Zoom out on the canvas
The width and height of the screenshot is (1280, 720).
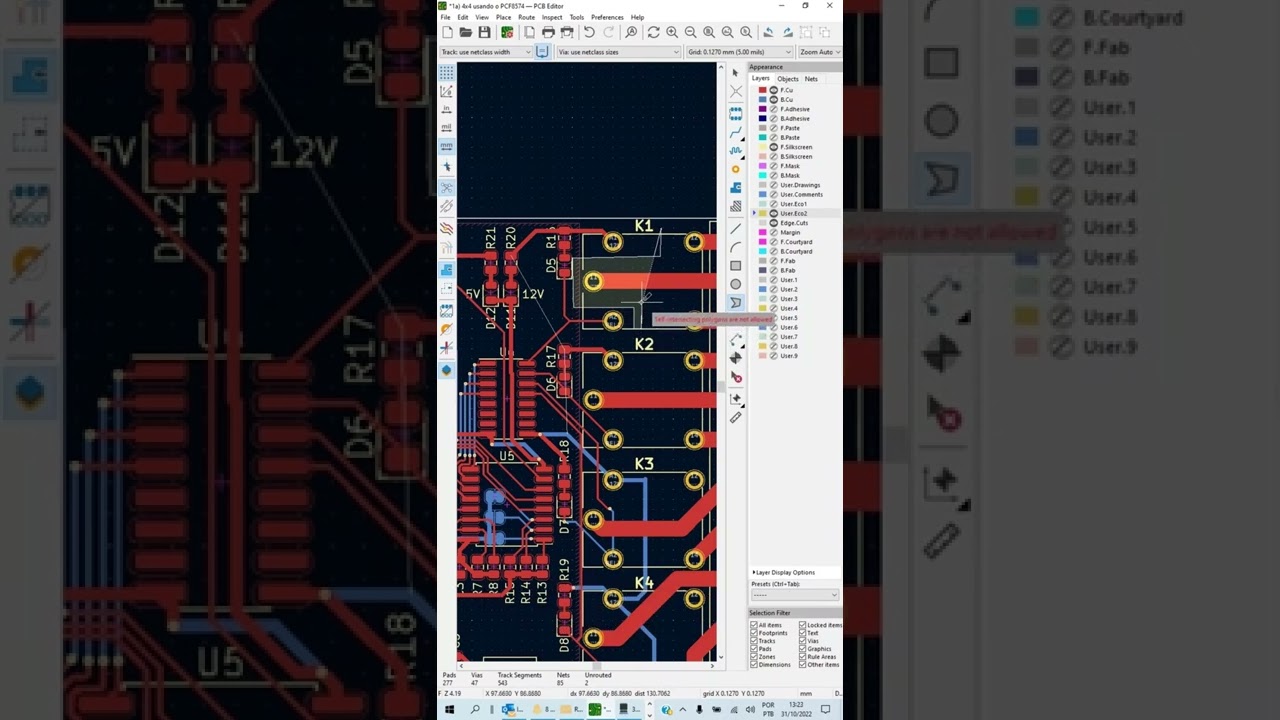(x=690, y=33)
